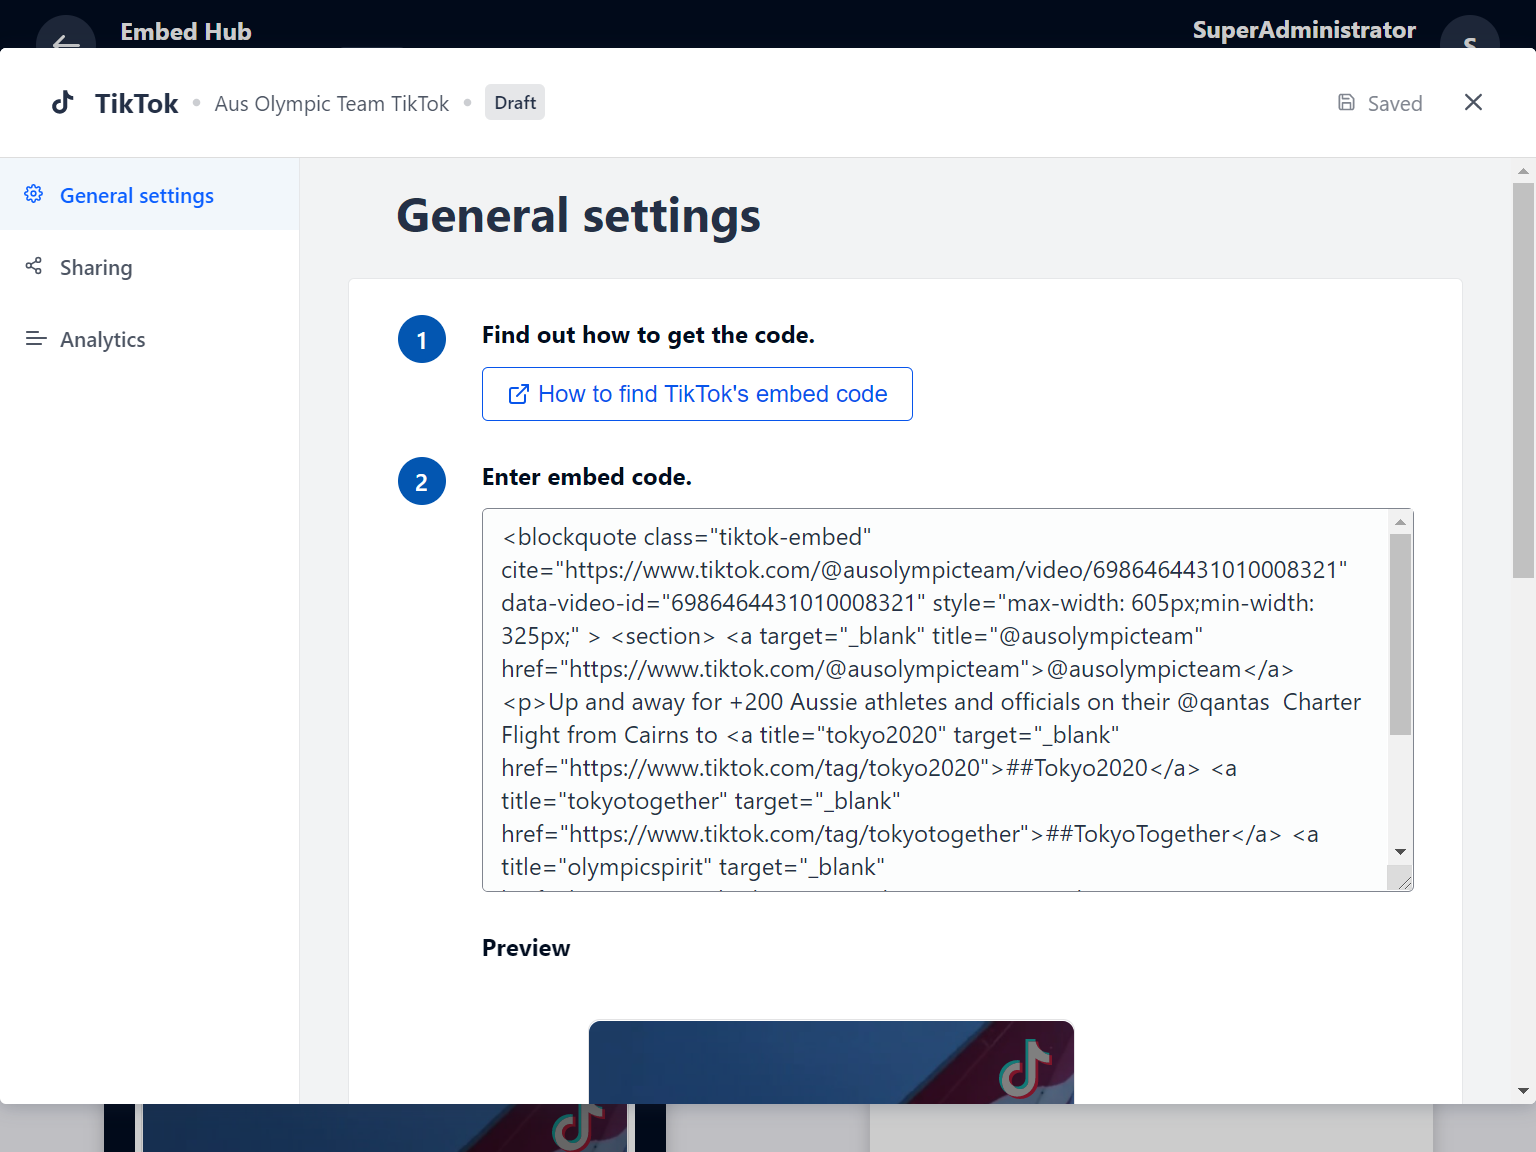The image size is (1536, 1152).
Task: Go to the Analytics section
Action: click(102, 340)
